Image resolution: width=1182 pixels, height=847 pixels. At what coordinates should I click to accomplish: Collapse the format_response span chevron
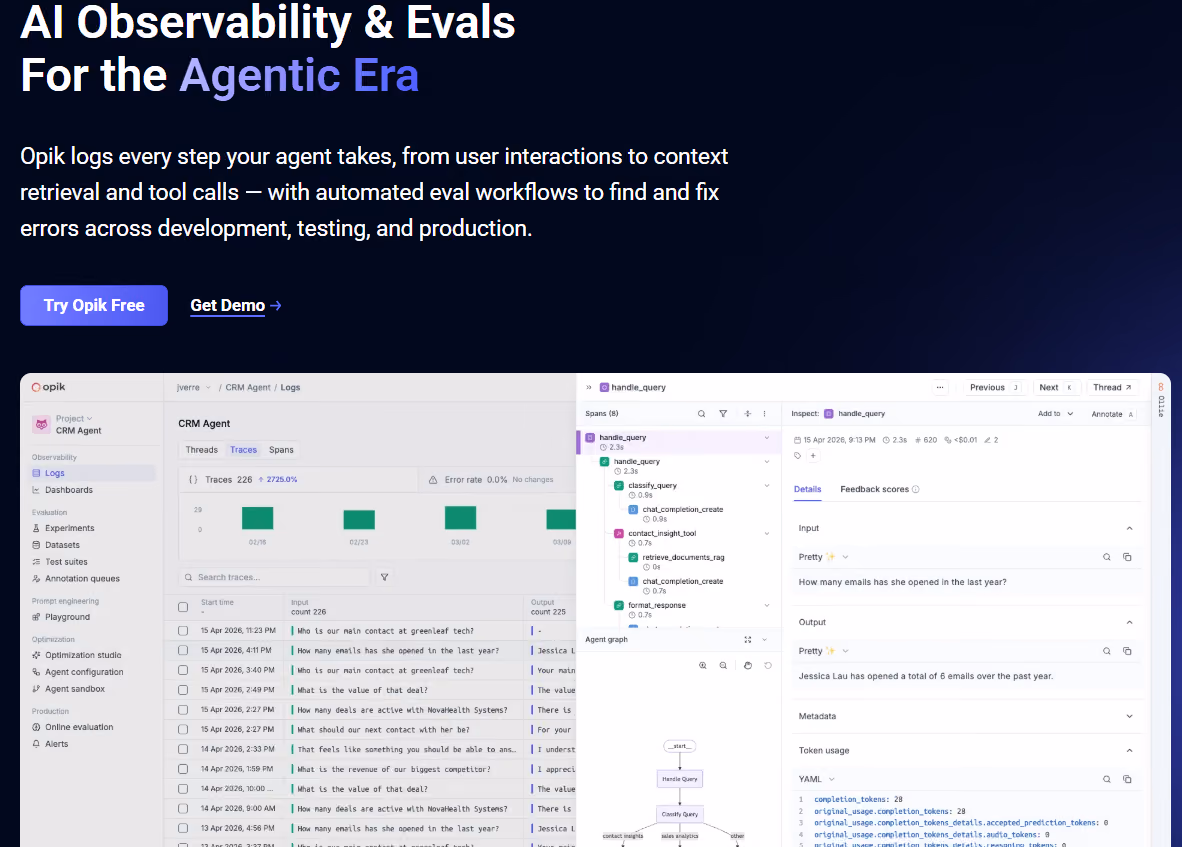click(767, 605)
